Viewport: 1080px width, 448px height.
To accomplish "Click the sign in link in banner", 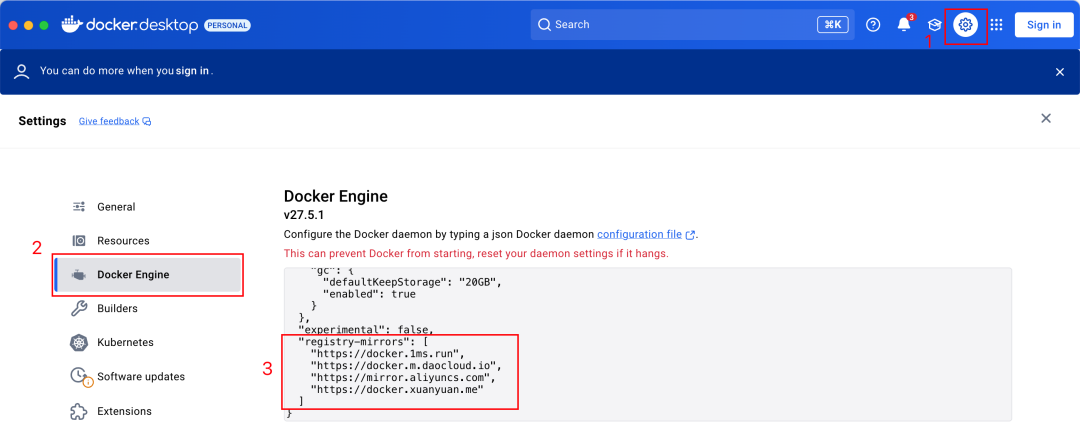I will pyautogui.click(x=192, y=70).
